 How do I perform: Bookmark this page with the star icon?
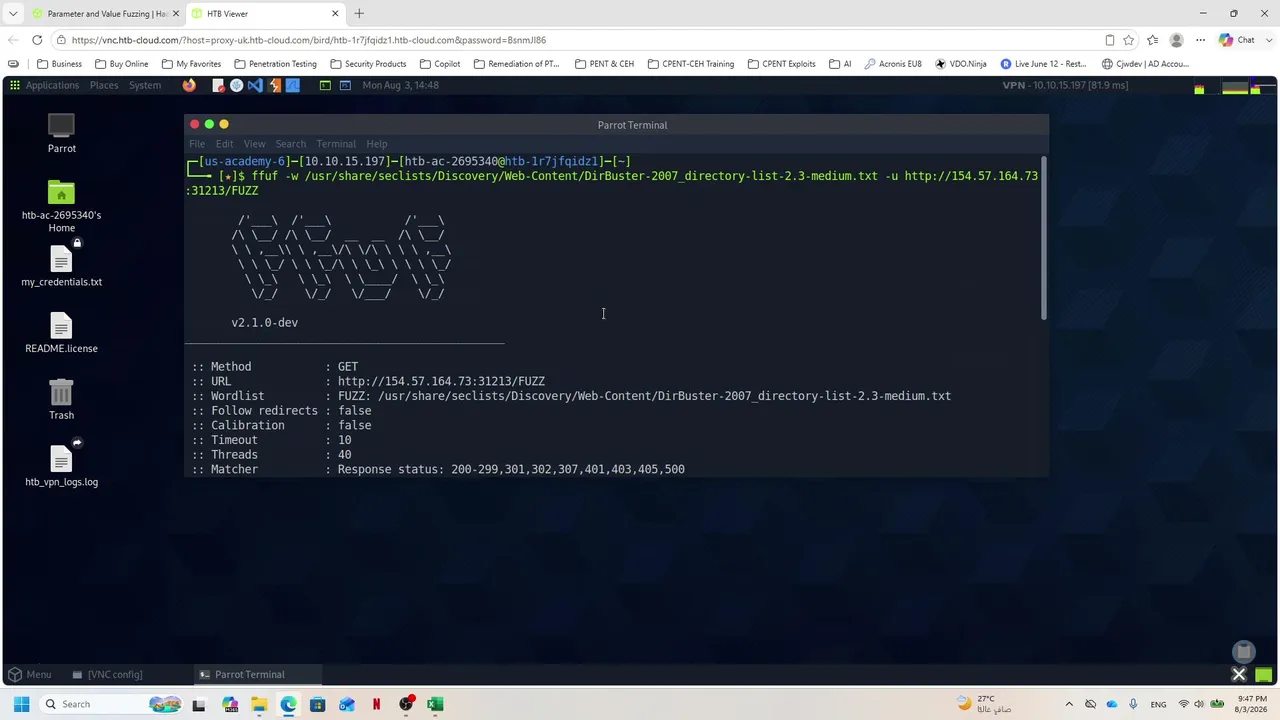[x=1129, y=40]
